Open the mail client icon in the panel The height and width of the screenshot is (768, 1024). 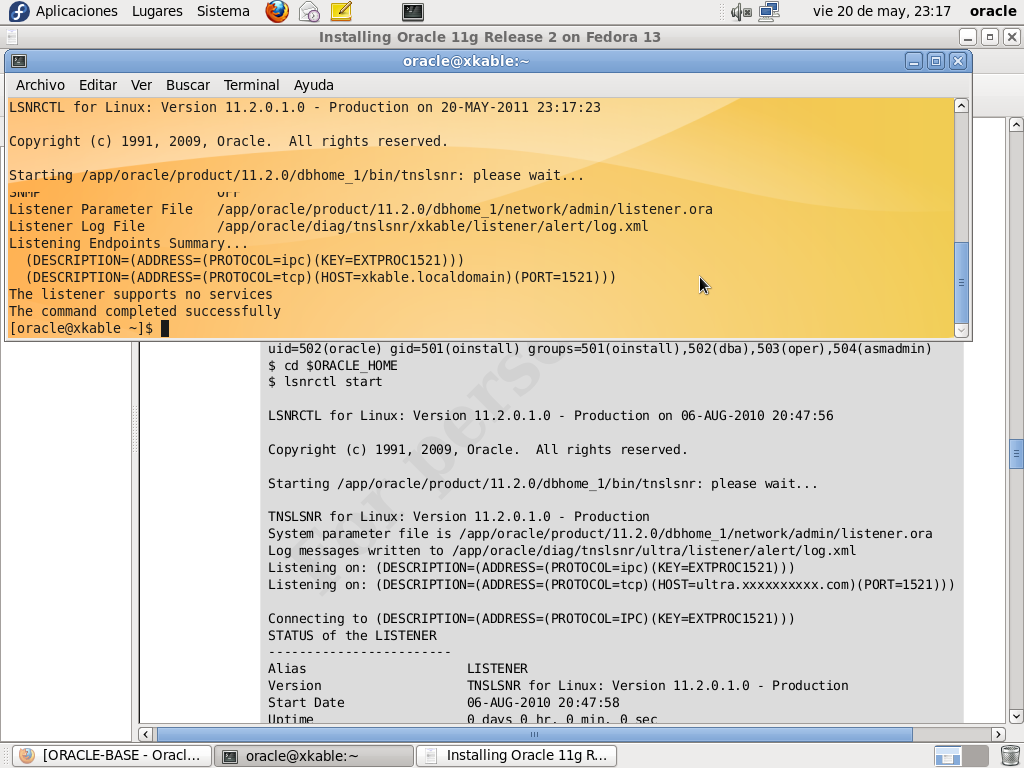[x=309, y=11]
